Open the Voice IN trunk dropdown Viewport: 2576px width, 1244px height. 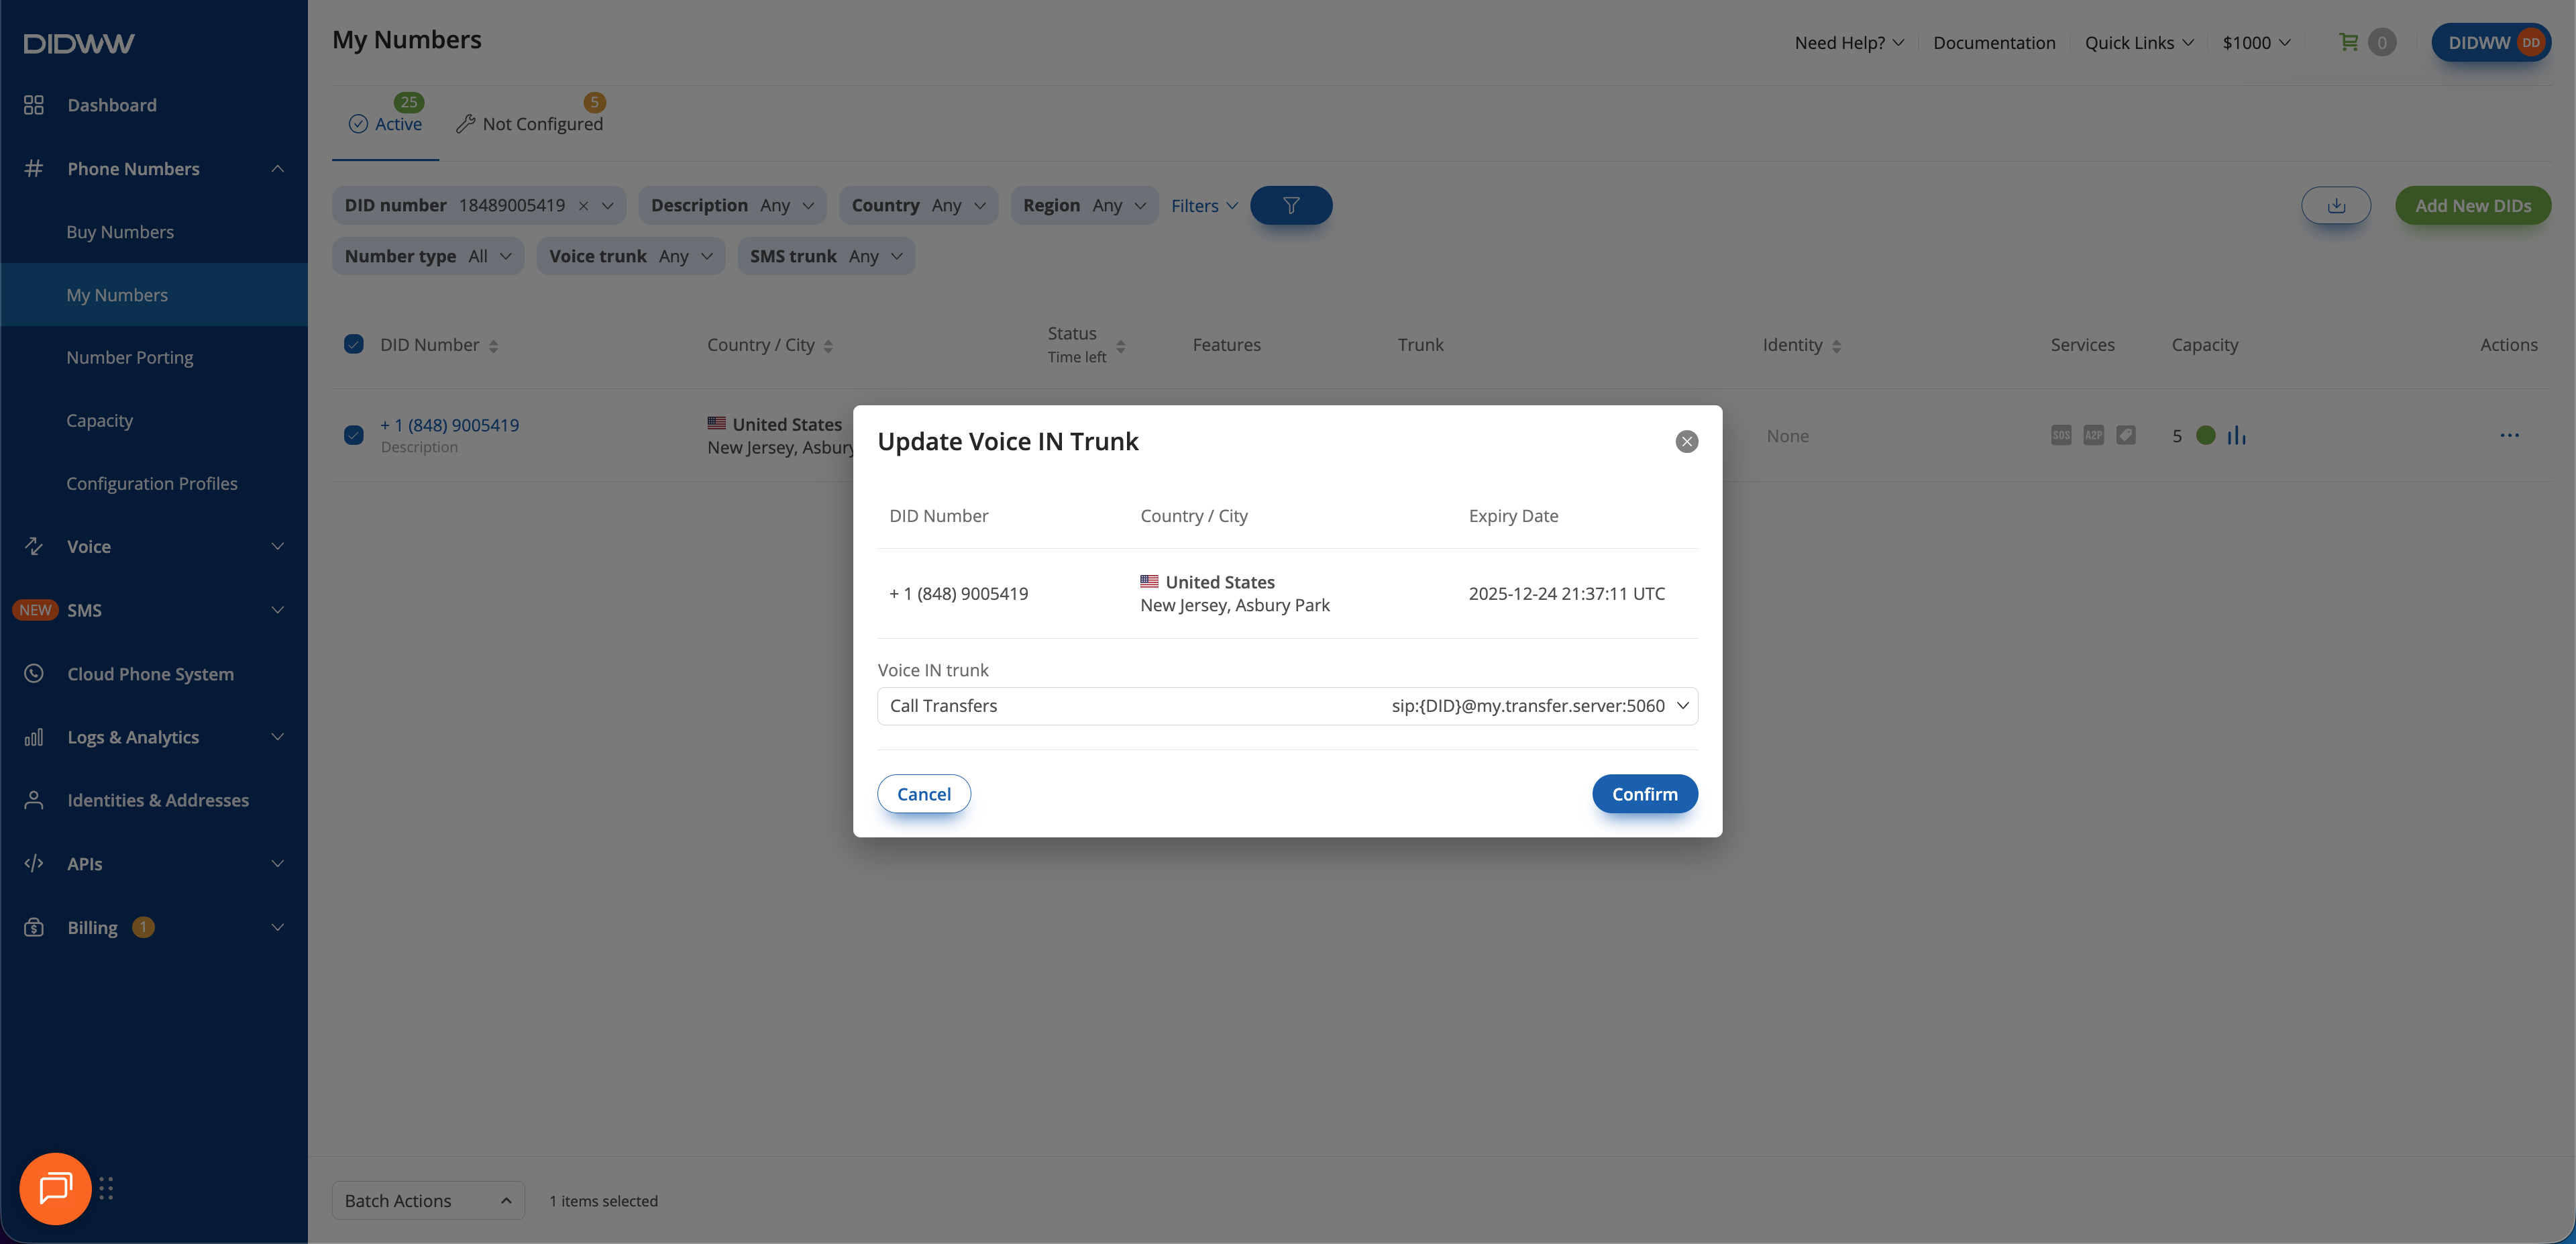coord(1287,706)
